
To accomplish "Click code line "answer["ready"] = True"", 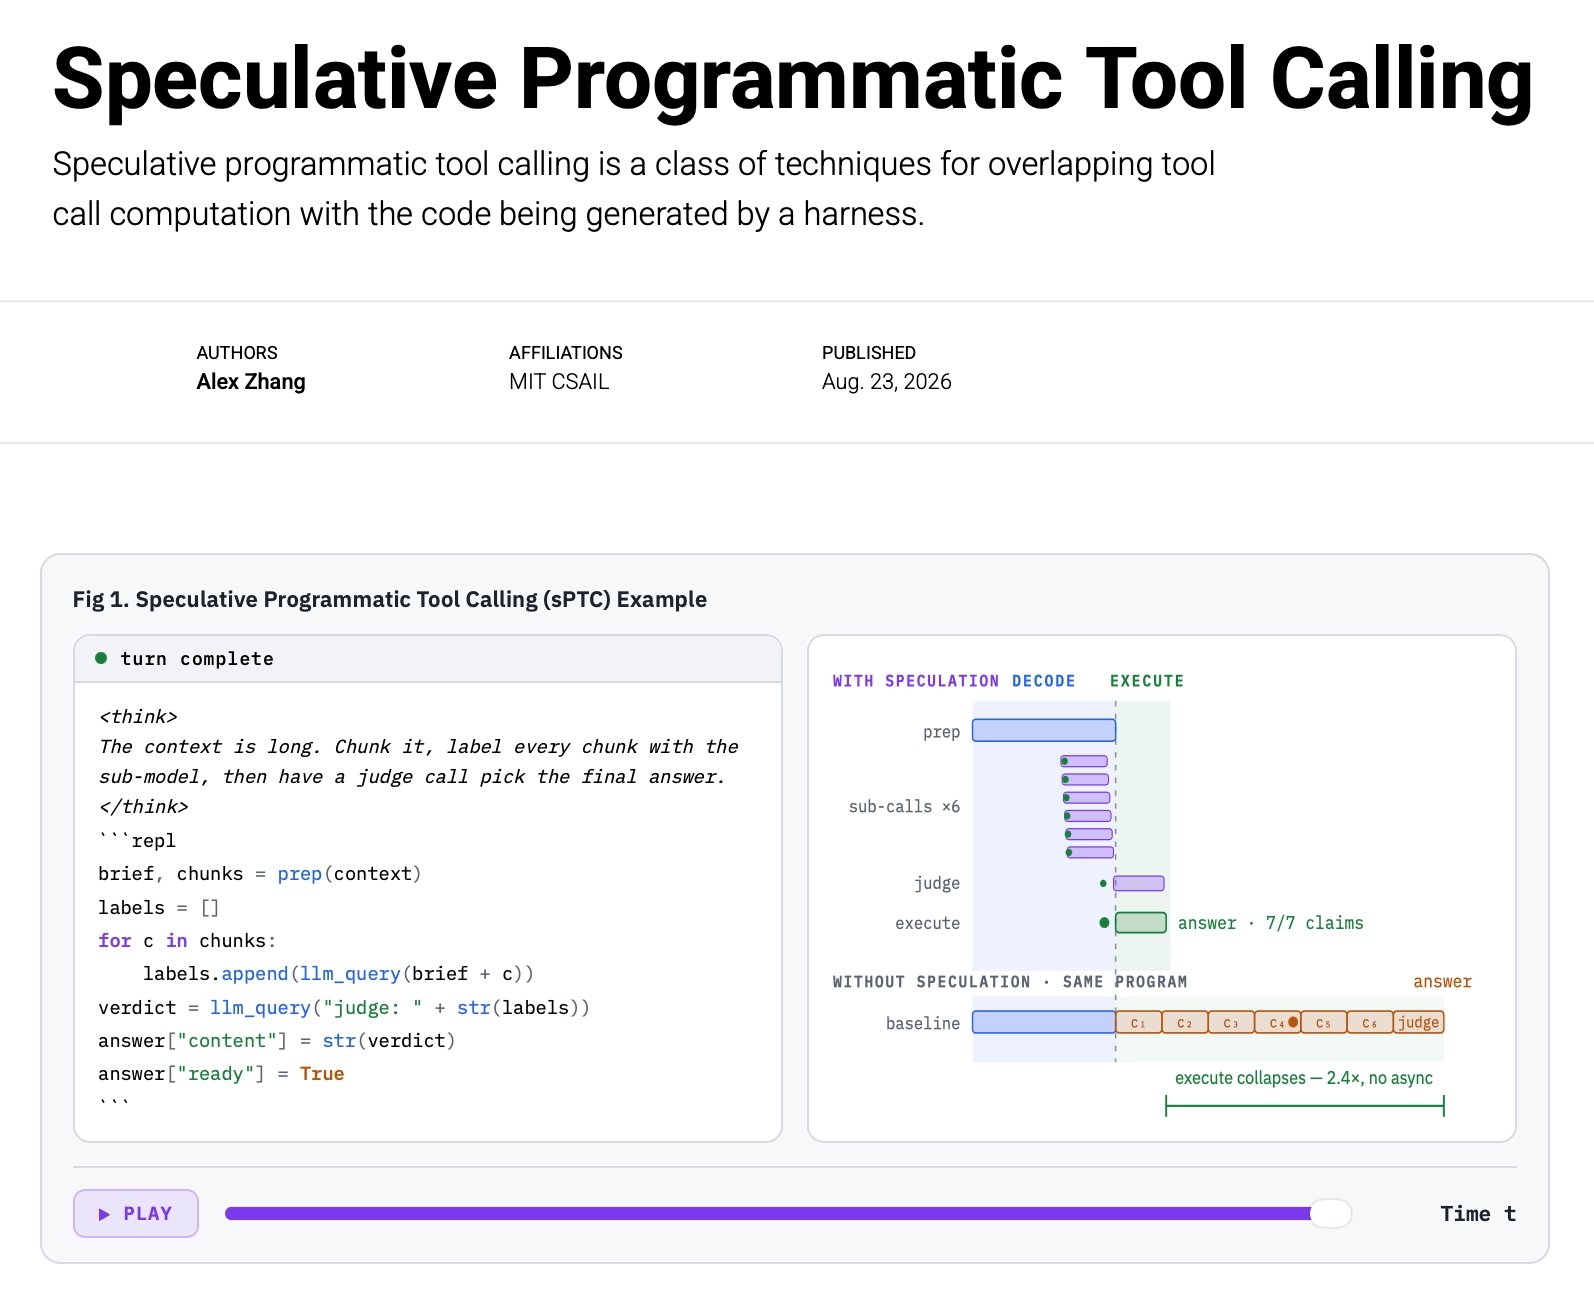I will click(x=221, y=1073).
